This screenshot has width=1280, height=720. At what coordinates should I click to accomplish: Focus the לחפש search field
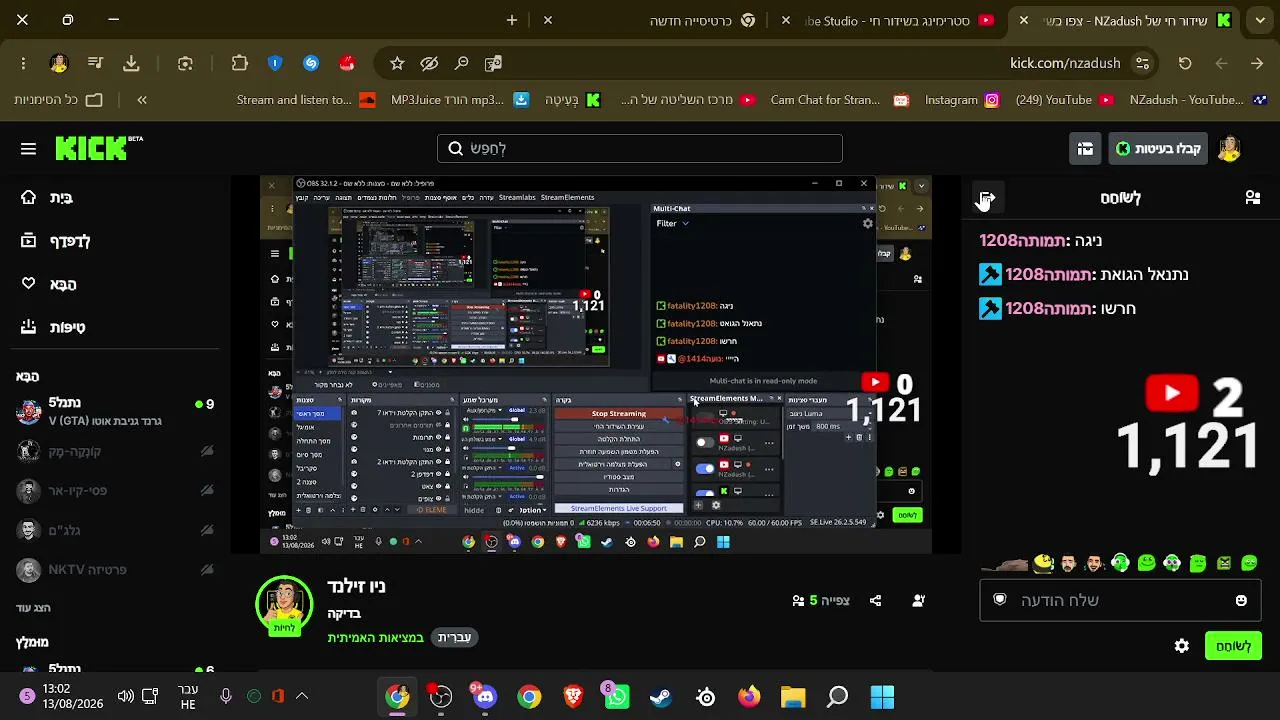pyautogui.click(x=640, y=149)
